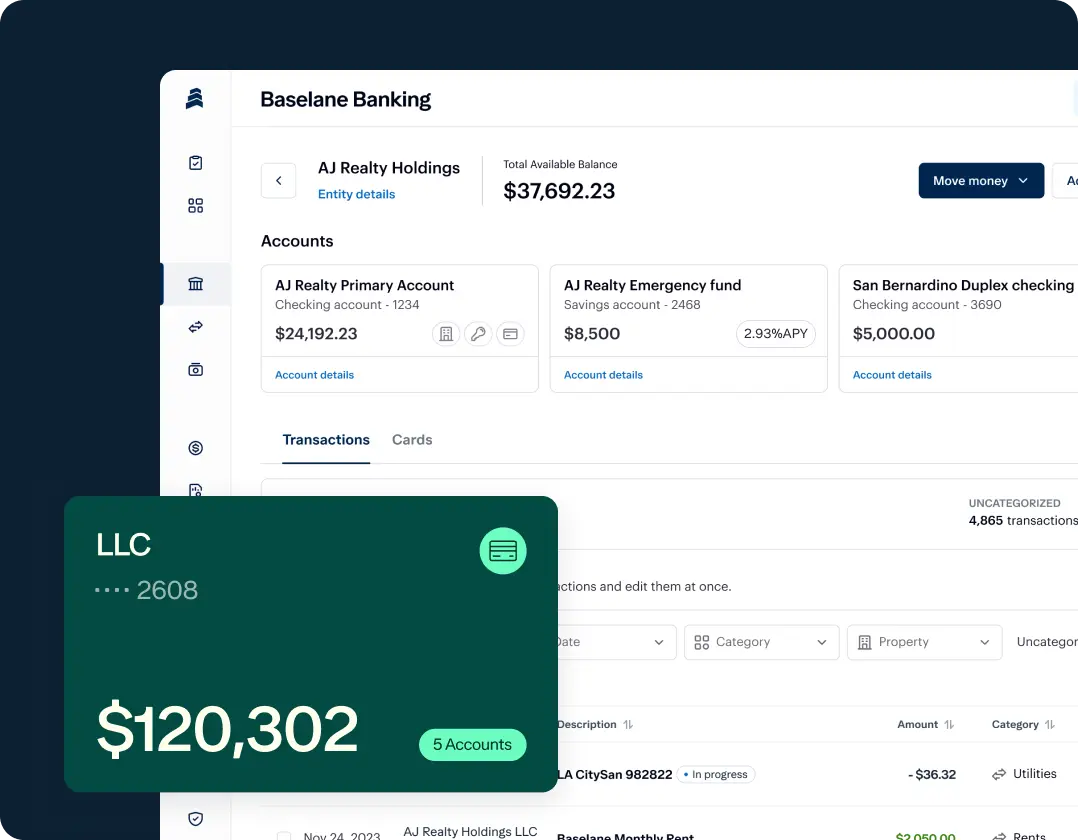
Task: Click the LA CitySan 982822 description
Action: (615, 775)
